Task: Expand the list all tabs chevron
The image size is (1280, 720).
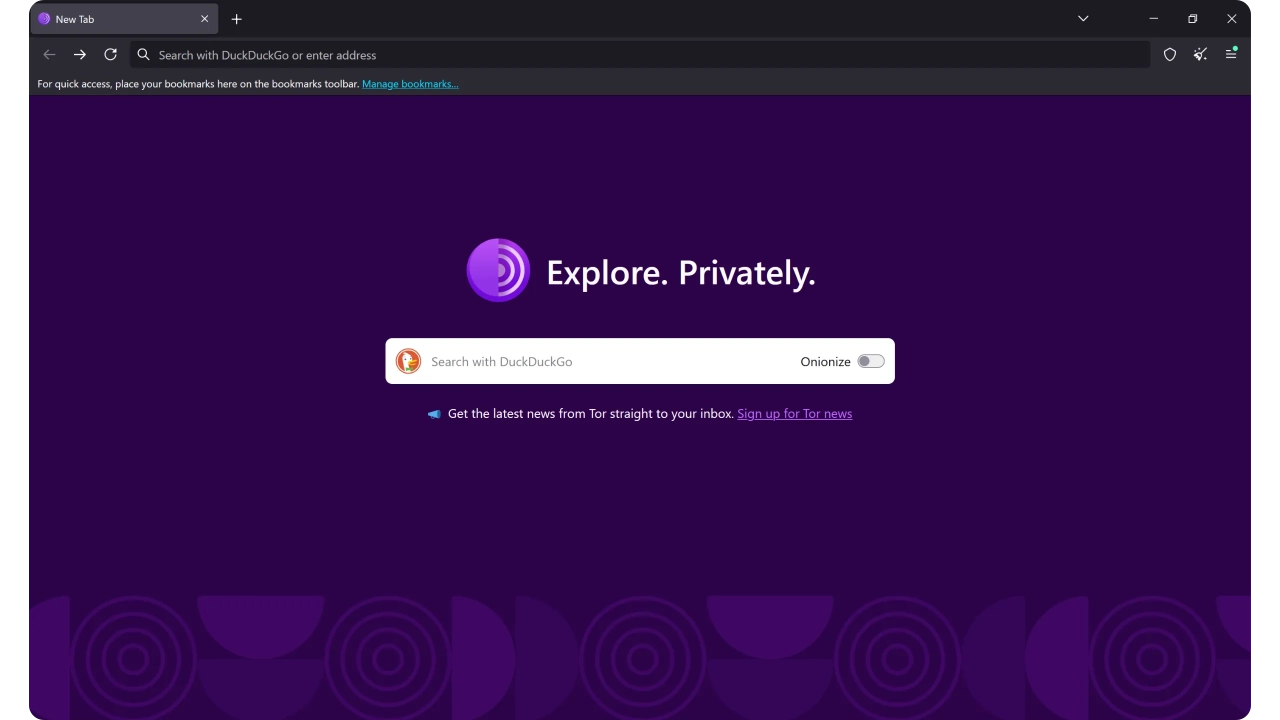Action: pyautogui.click(x=1083, y=19)
